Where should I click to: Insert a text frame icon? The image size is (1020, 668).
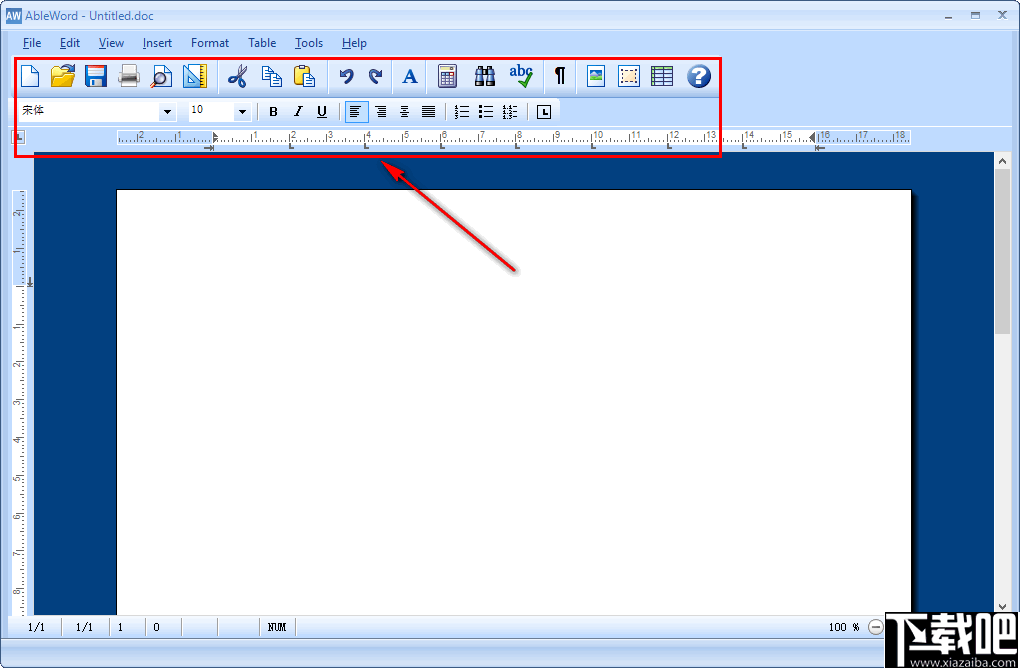coord(628,76)
